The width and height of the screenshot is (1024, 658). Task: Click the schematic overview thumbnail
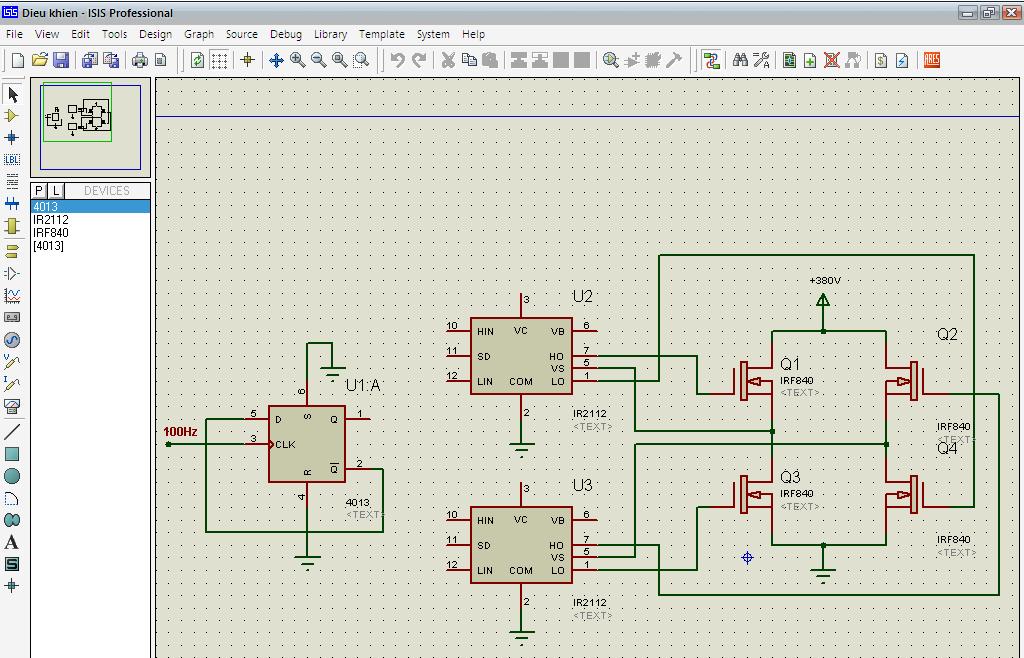point(90,127)
